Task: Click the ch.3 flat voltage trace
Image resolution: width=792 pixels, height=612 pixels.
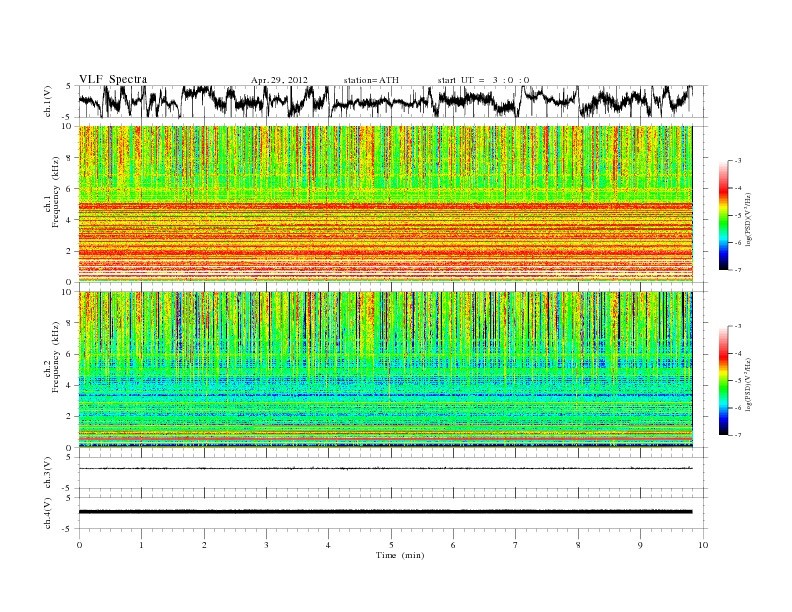Action: pyautogui.click(x=385, y=469)
